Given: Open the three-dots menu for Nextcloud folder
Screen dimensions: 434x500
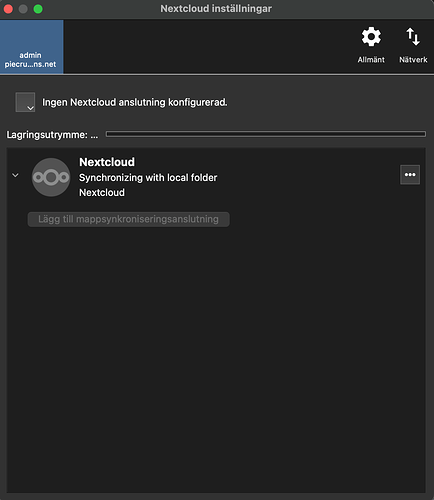Looking at the screenshot, I should pos(410,175).
